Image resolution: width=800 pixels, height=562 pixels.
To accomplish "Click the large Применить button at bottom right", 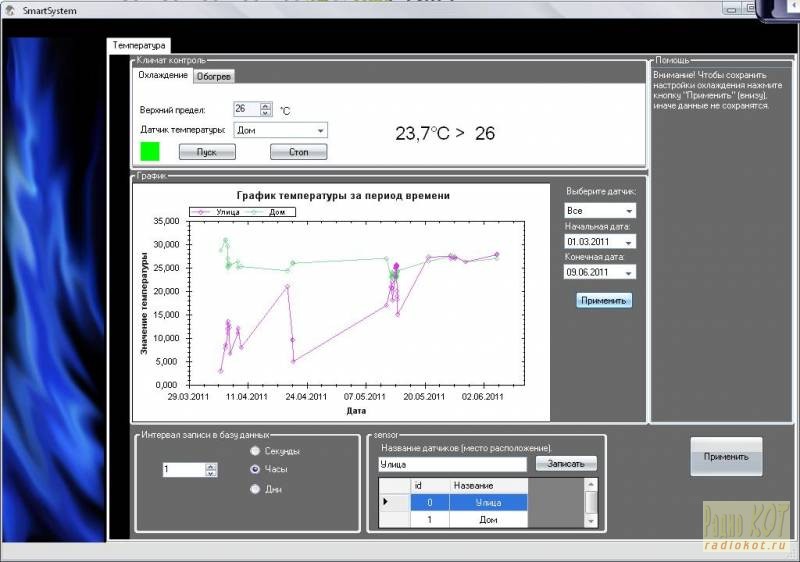I will click(x=727, y=457).
